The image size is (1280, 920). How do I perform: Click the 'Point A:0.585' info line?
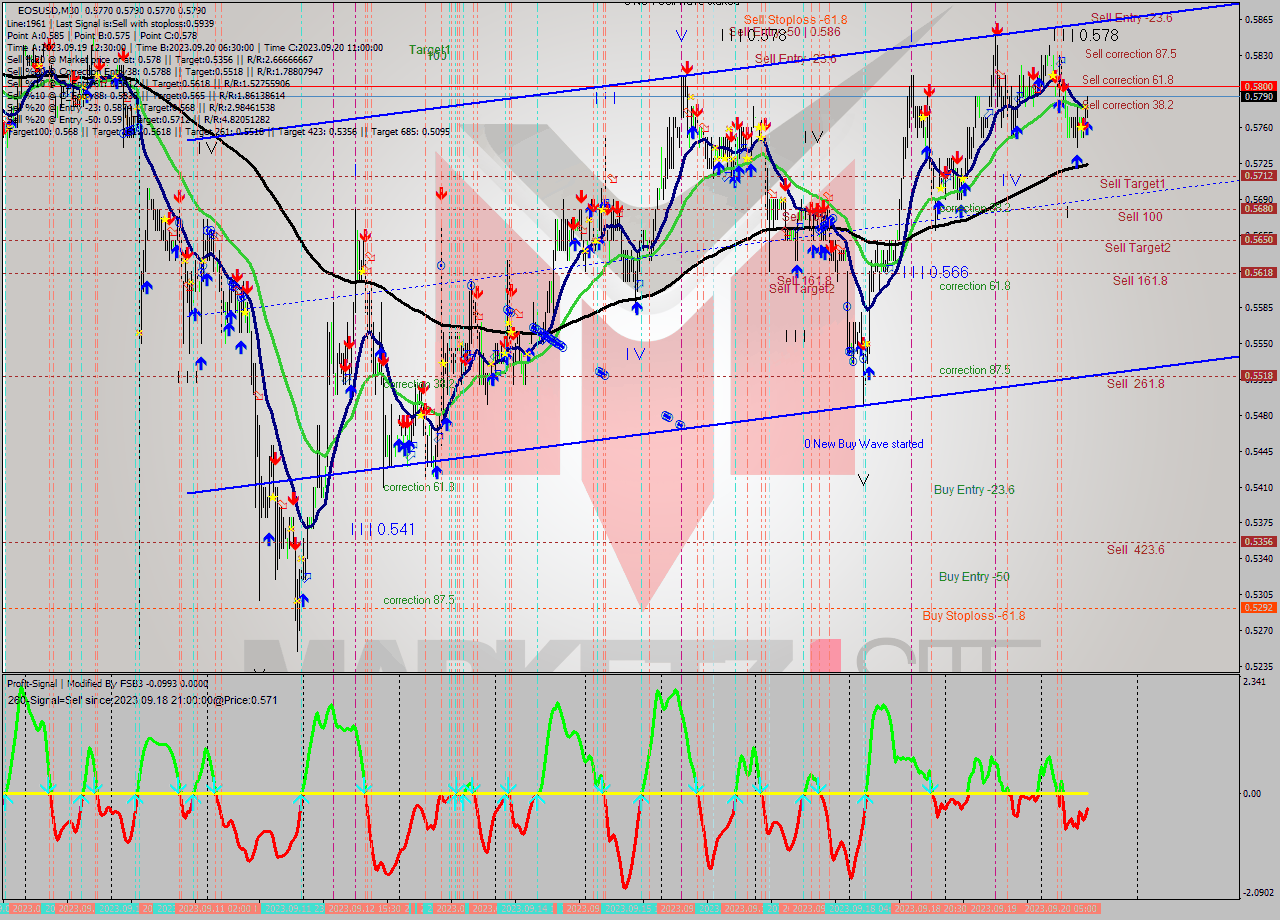35,36
